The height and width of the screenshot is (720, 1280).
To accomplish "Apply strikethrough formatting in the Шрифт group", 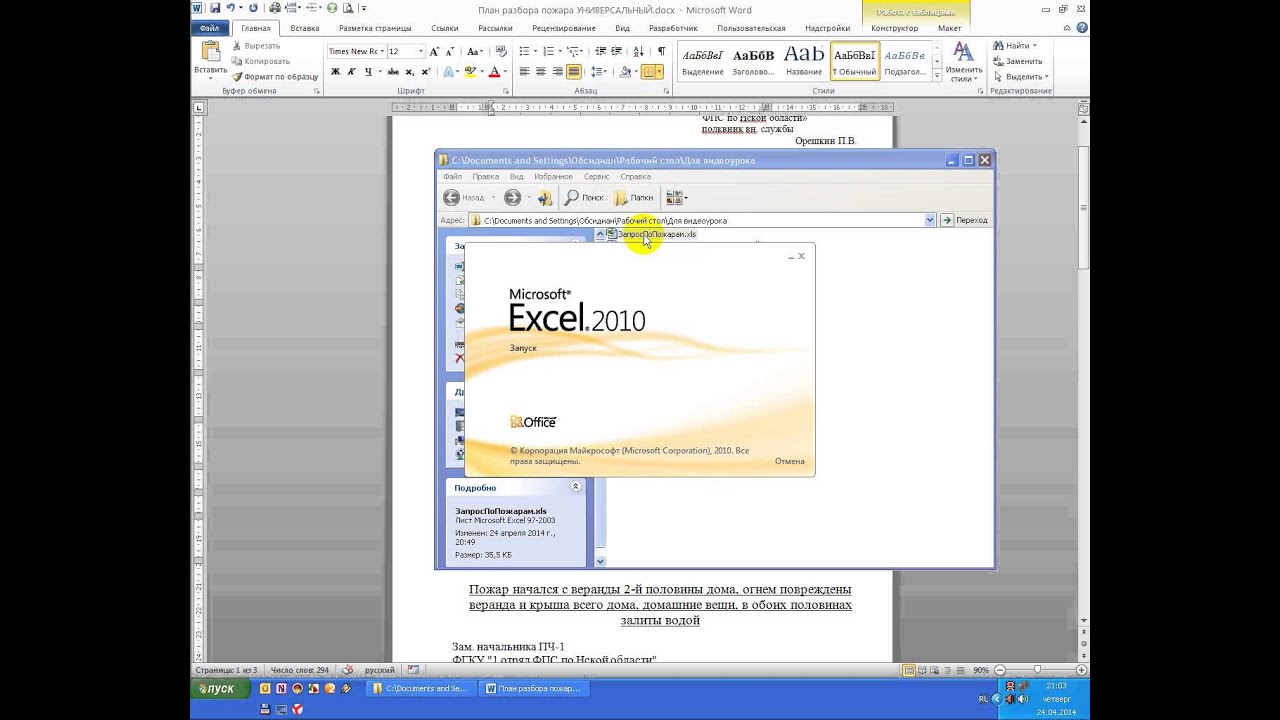I will point(393,72).
